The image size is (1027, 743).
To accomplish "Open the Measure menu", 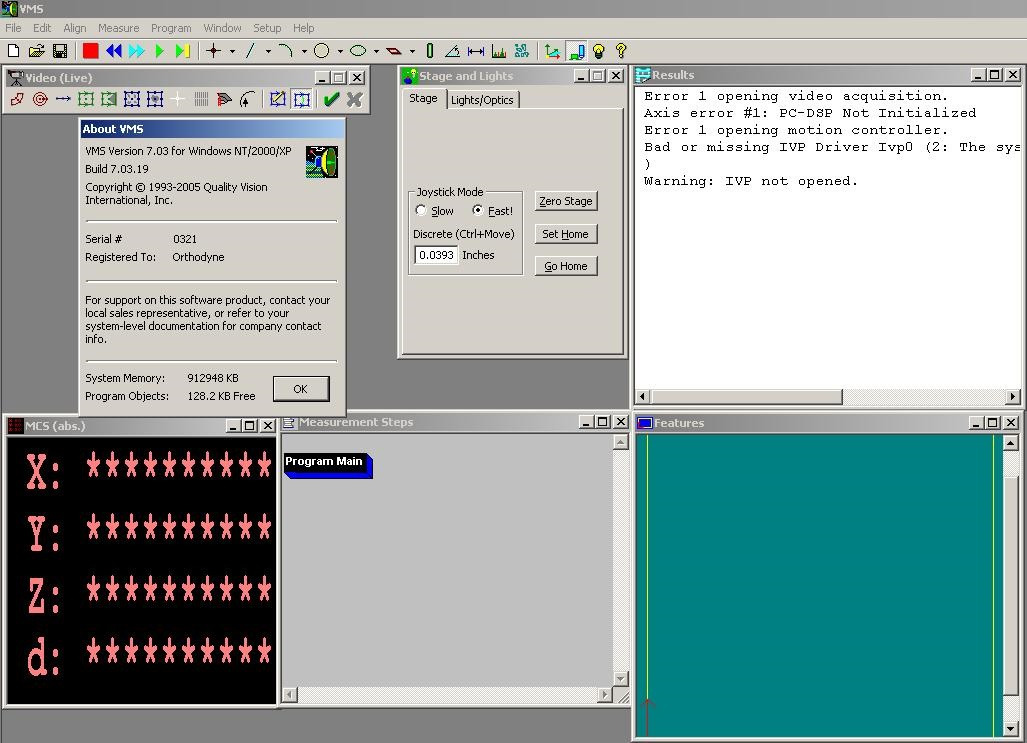I will click(118, 28).
